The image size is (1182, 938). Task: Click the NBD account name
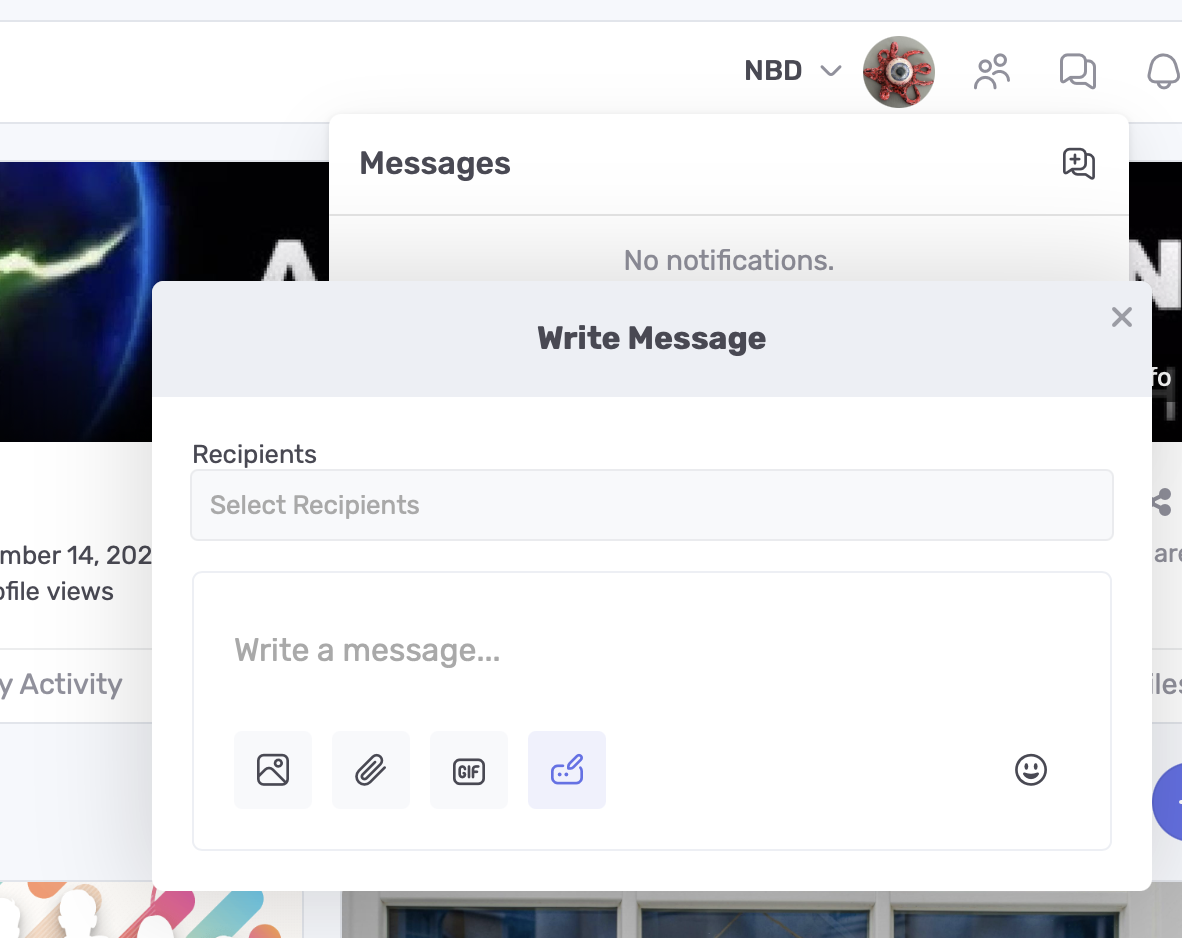(773, 71)
